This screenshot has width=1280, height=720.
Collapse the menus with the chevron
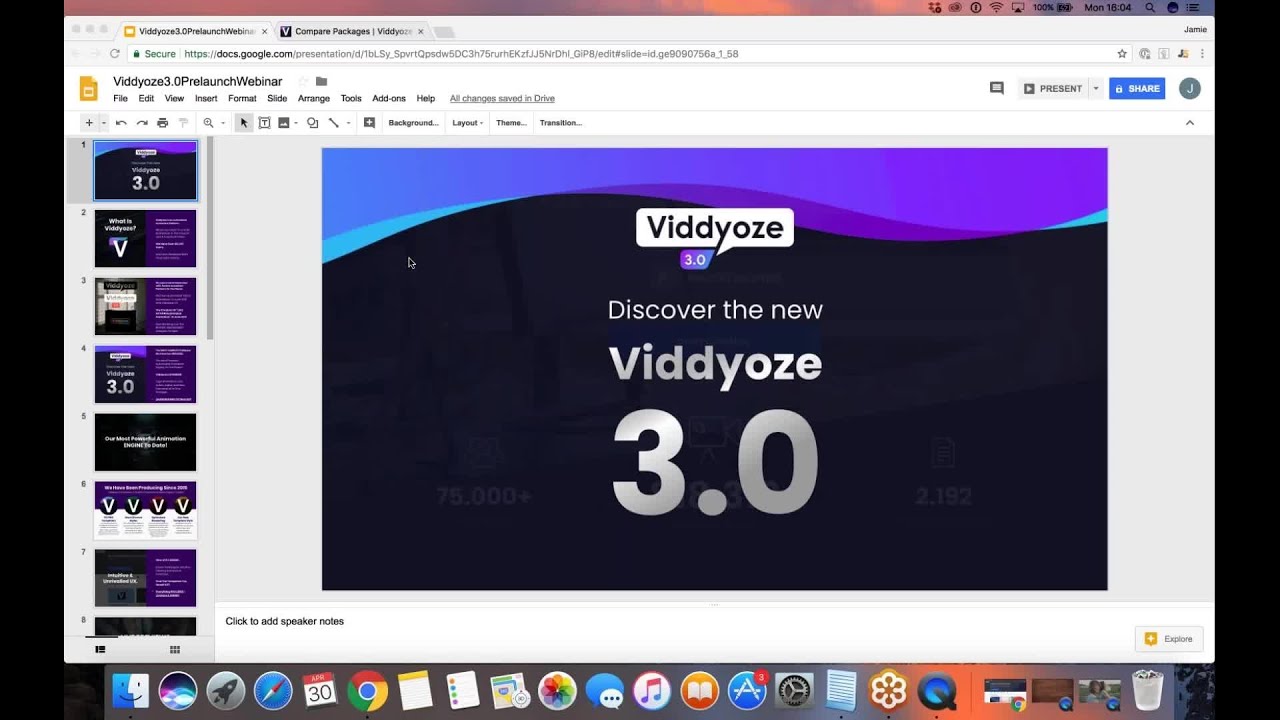coord(1190,123)
